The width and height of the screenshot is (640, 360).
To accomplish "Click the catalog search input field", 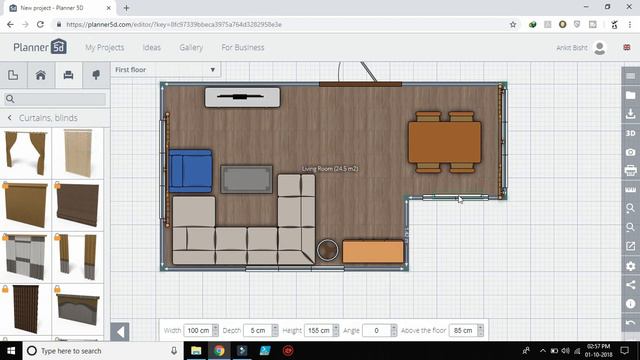I will point(55,99).
